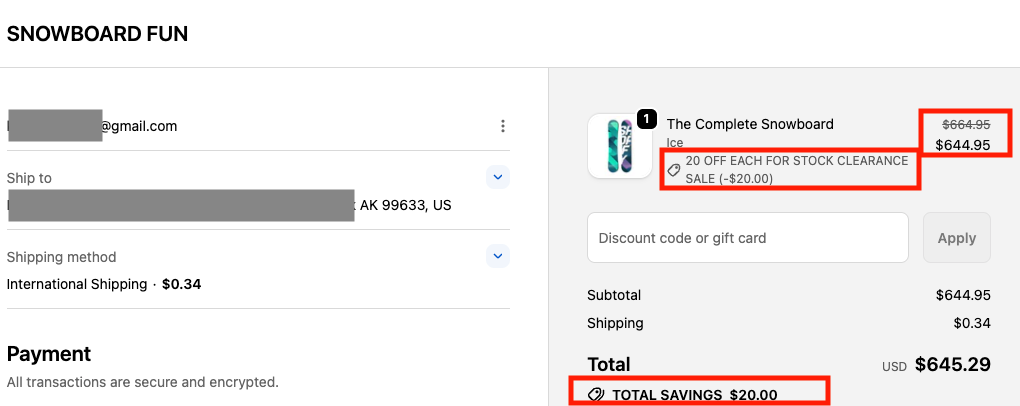The image size is (1020, 406).
Task: Click the Complete Snowboard product thumbnail
Action: [619, 146]
